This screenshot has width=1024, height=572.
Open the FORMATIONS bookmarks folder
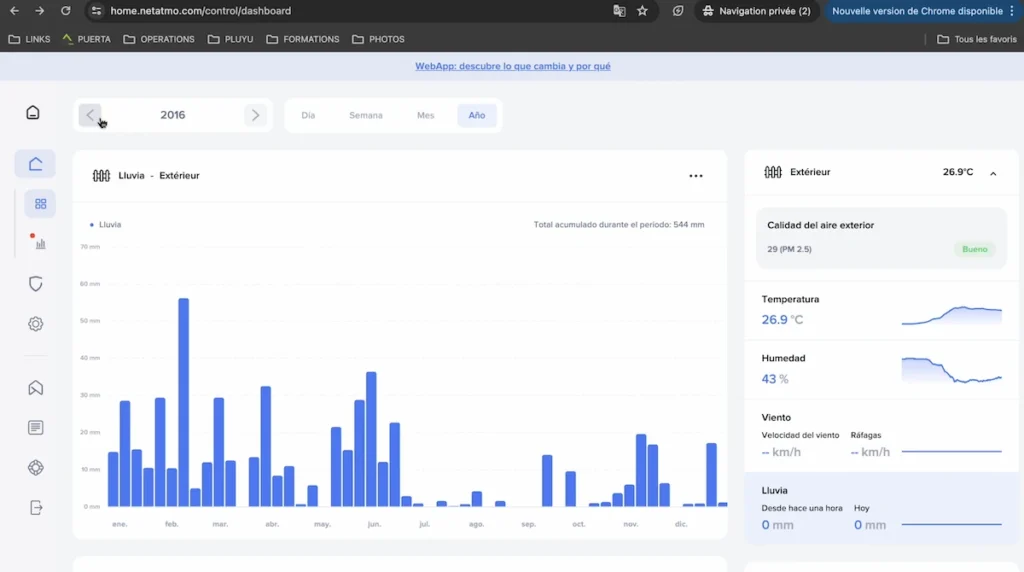pos(302,39)
